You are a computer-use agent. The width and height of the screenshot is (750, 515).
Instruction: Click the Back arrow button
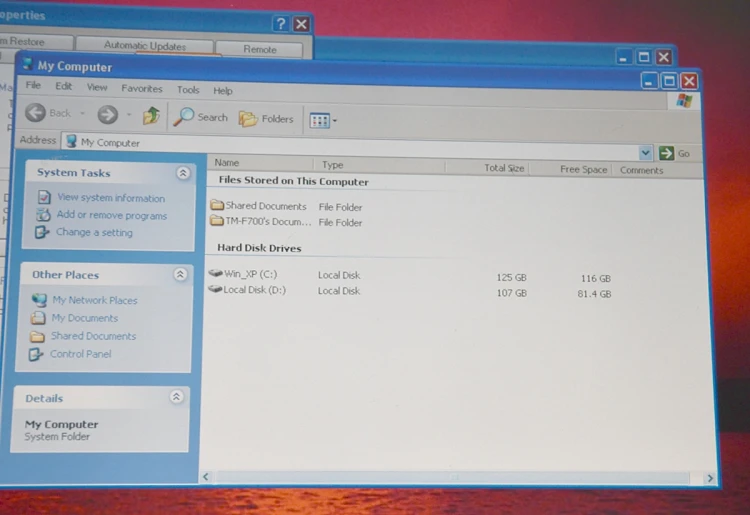[35, 113]
